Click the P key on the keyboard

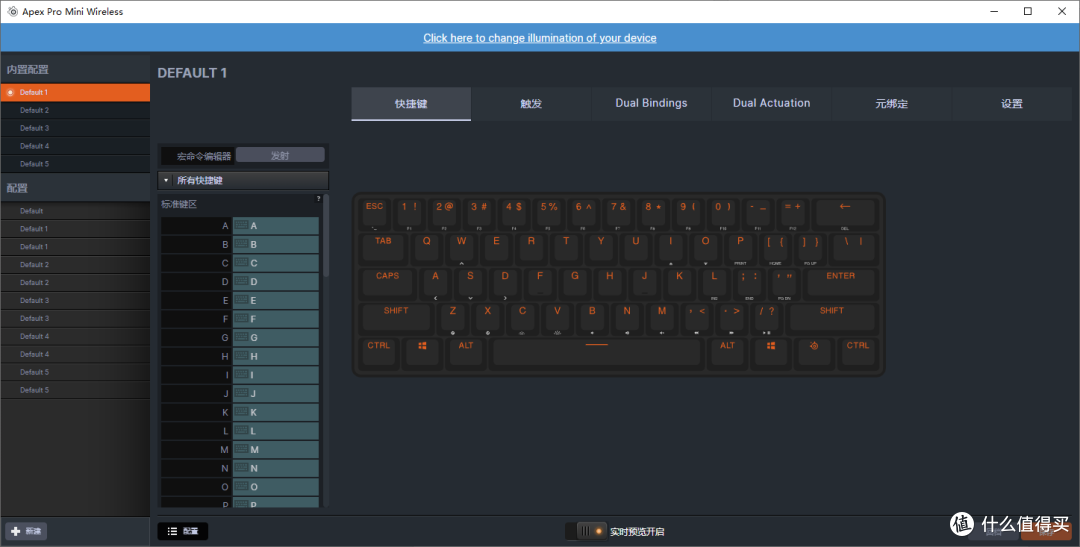click(x=740, y=247)
